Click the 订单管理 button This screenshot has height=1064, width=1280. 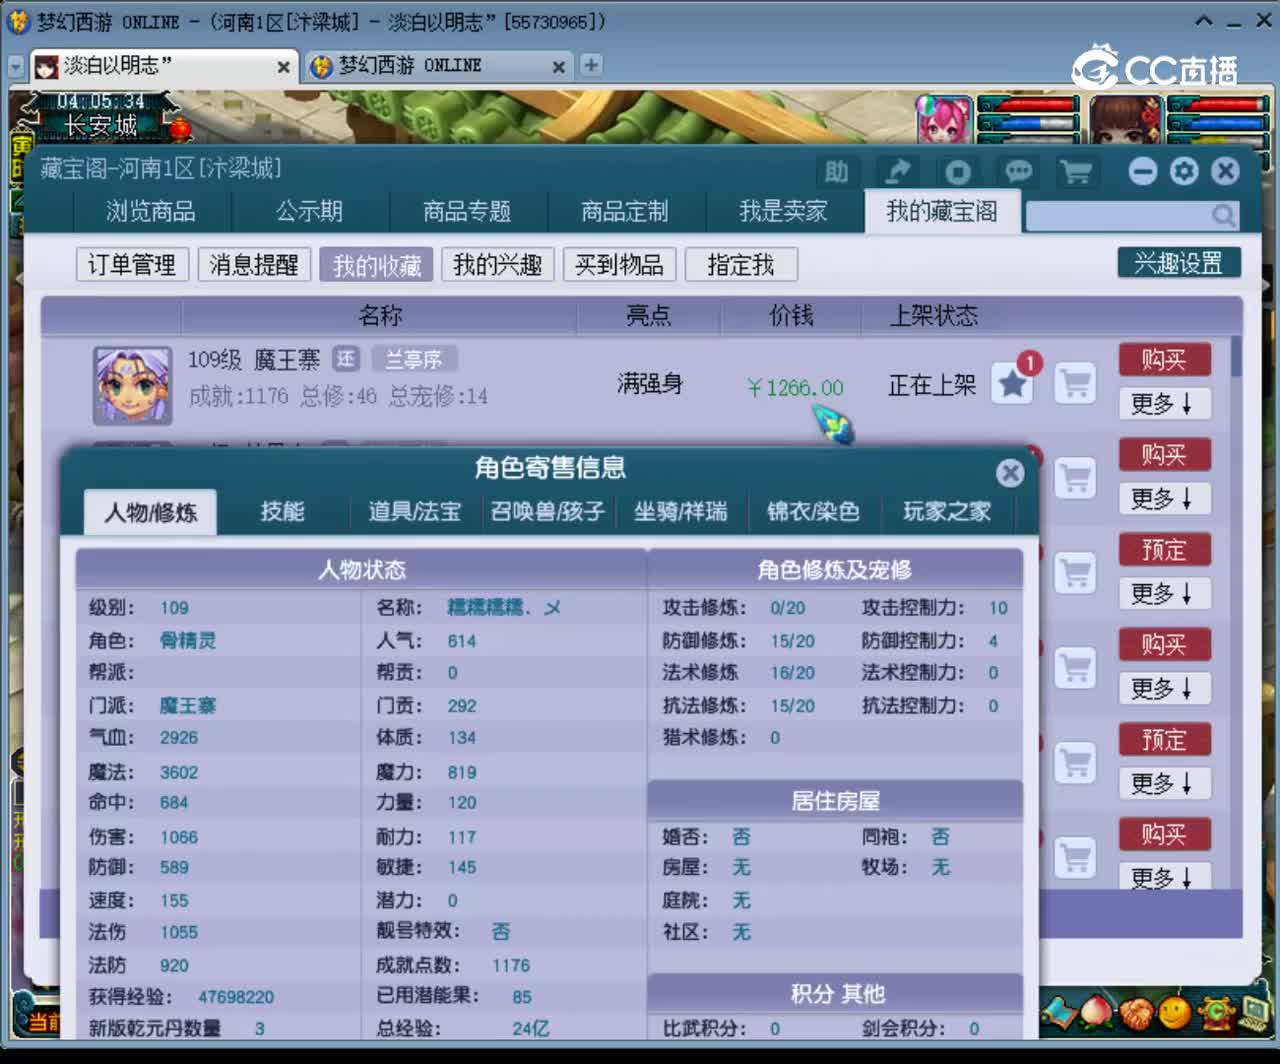(132, 264)
